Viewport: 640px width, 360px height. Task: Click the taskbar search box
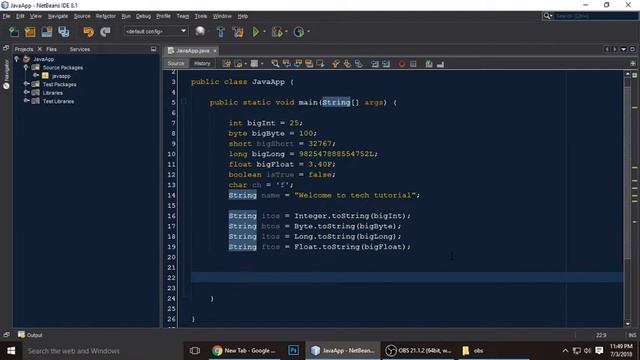[x=102, y=351]
